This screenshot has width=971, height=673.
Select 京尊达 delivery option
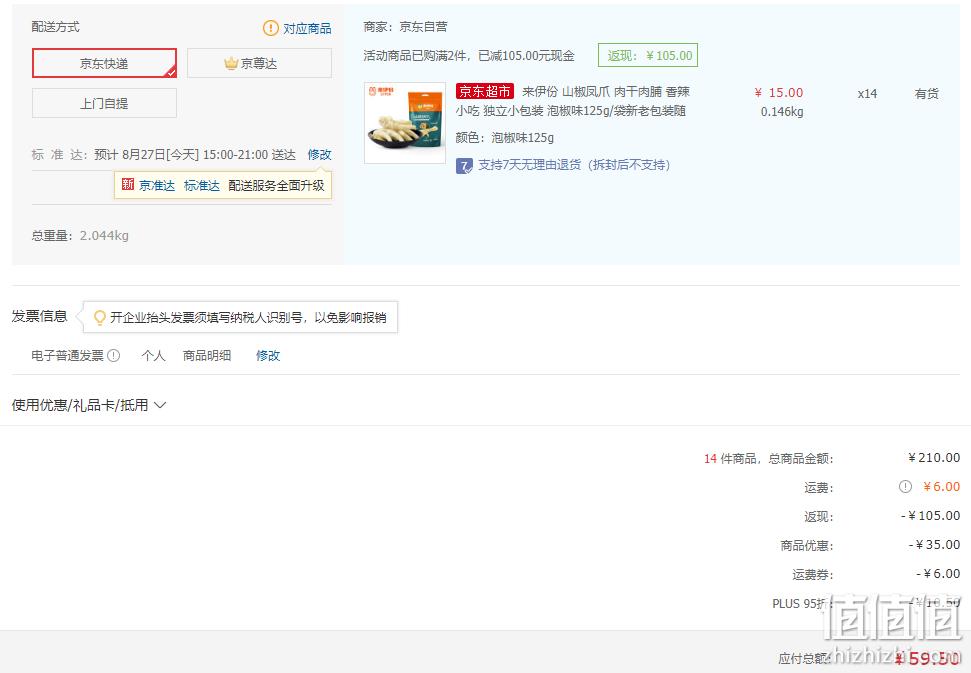[x=259, y=63]
